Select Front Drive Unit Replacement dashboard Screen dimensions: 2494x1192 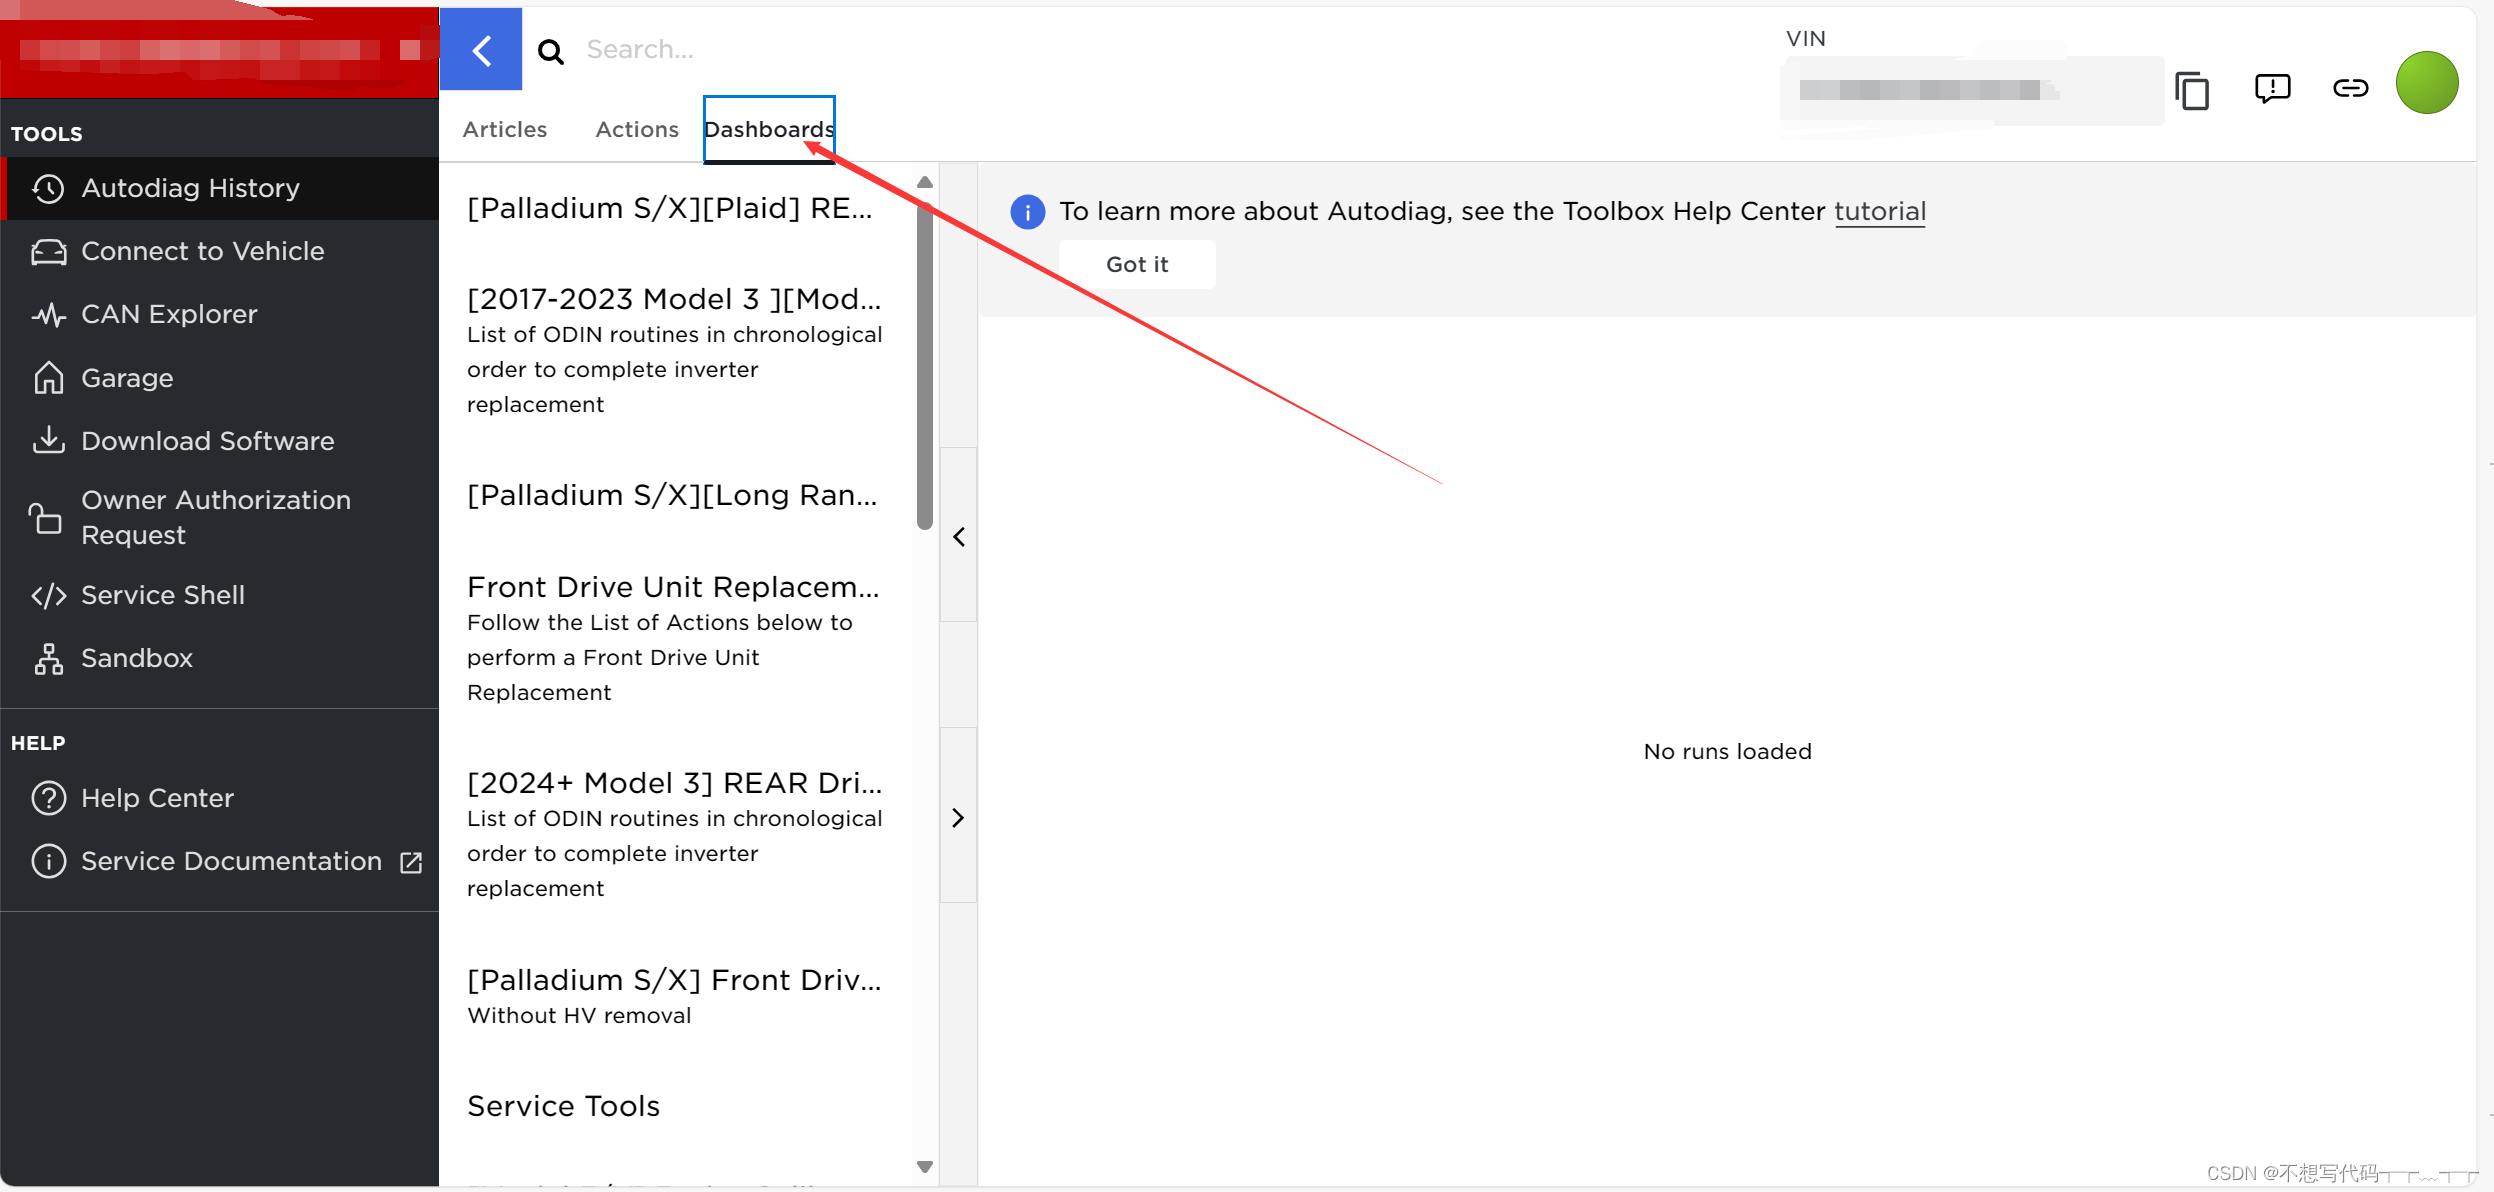coord(673,587)
